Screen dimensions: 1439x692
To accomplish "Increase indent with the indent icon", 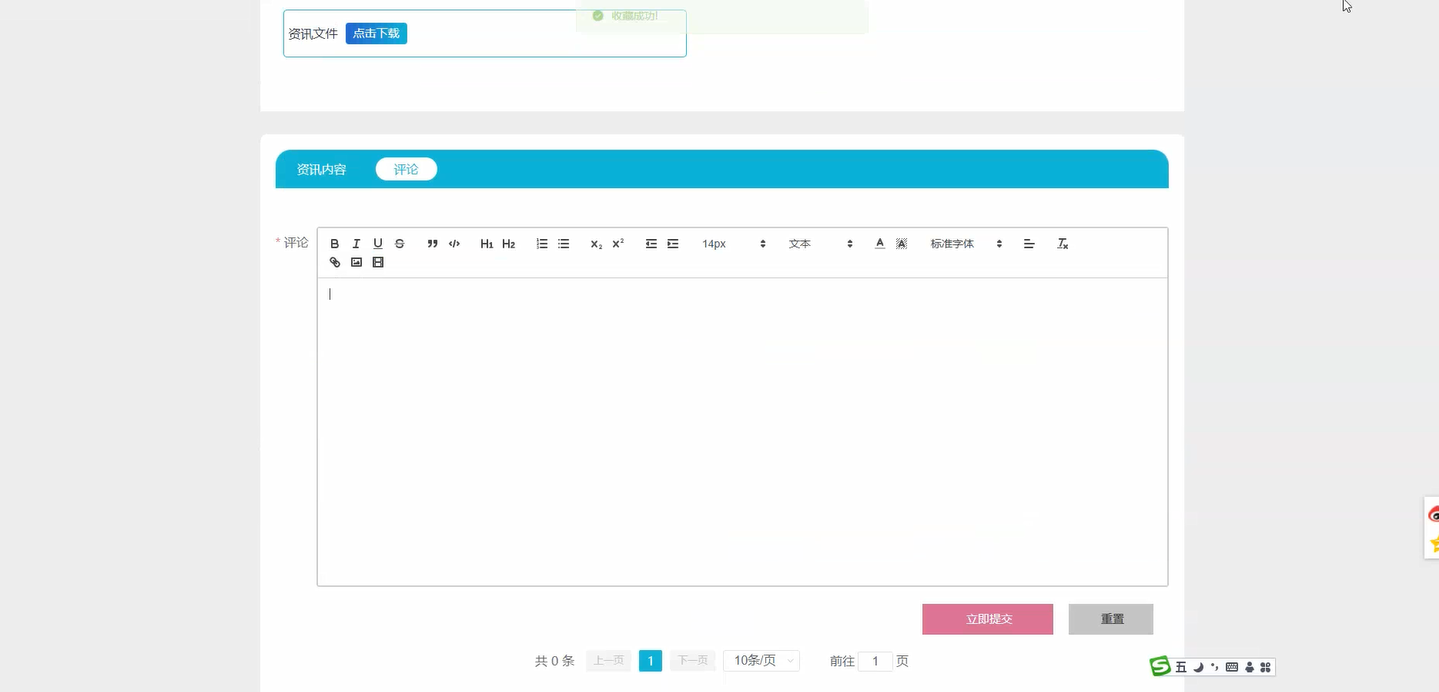I will (x=673, y=244).
